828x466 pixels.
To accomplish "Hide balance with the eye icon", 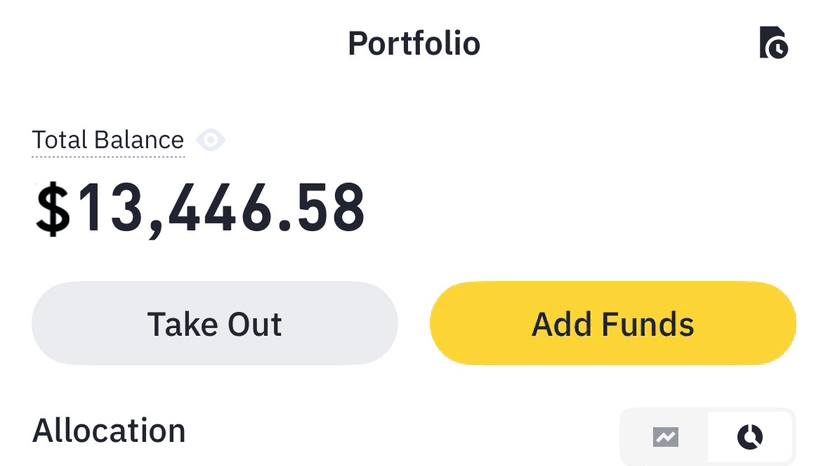I will point(210,140).
